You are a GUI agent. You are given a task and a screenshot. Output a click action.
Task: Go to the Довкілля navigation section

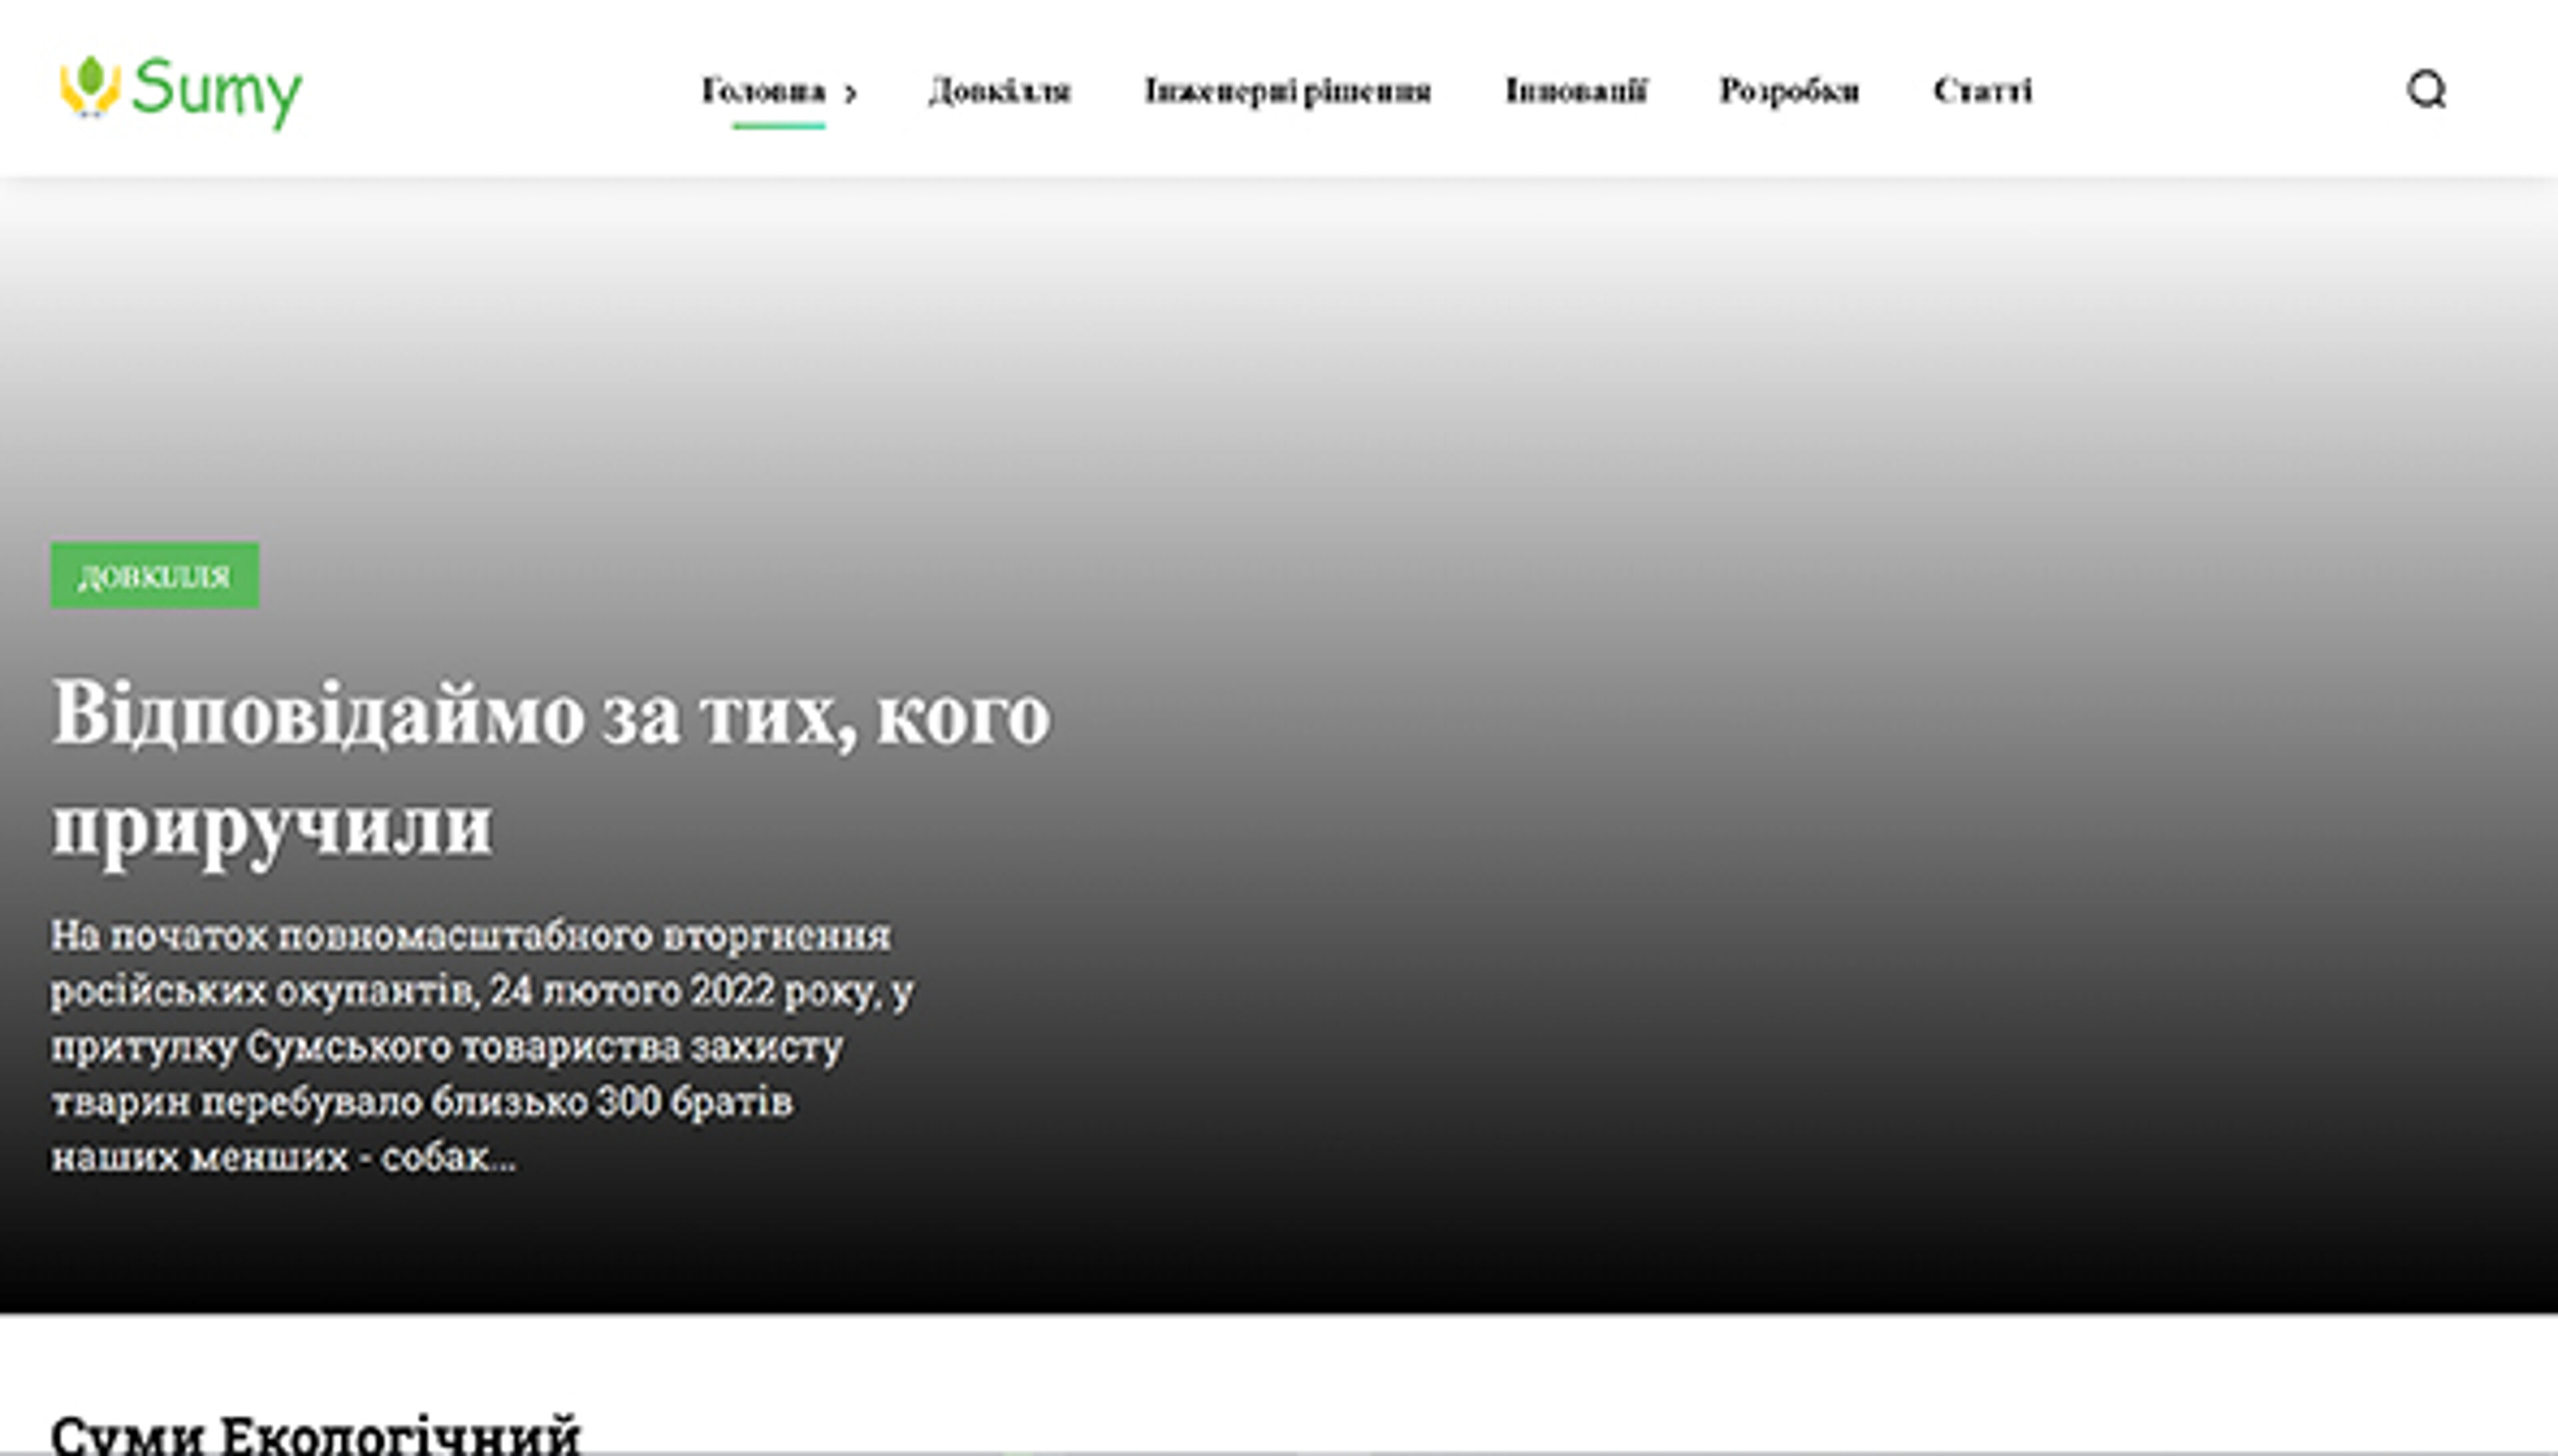999,91
